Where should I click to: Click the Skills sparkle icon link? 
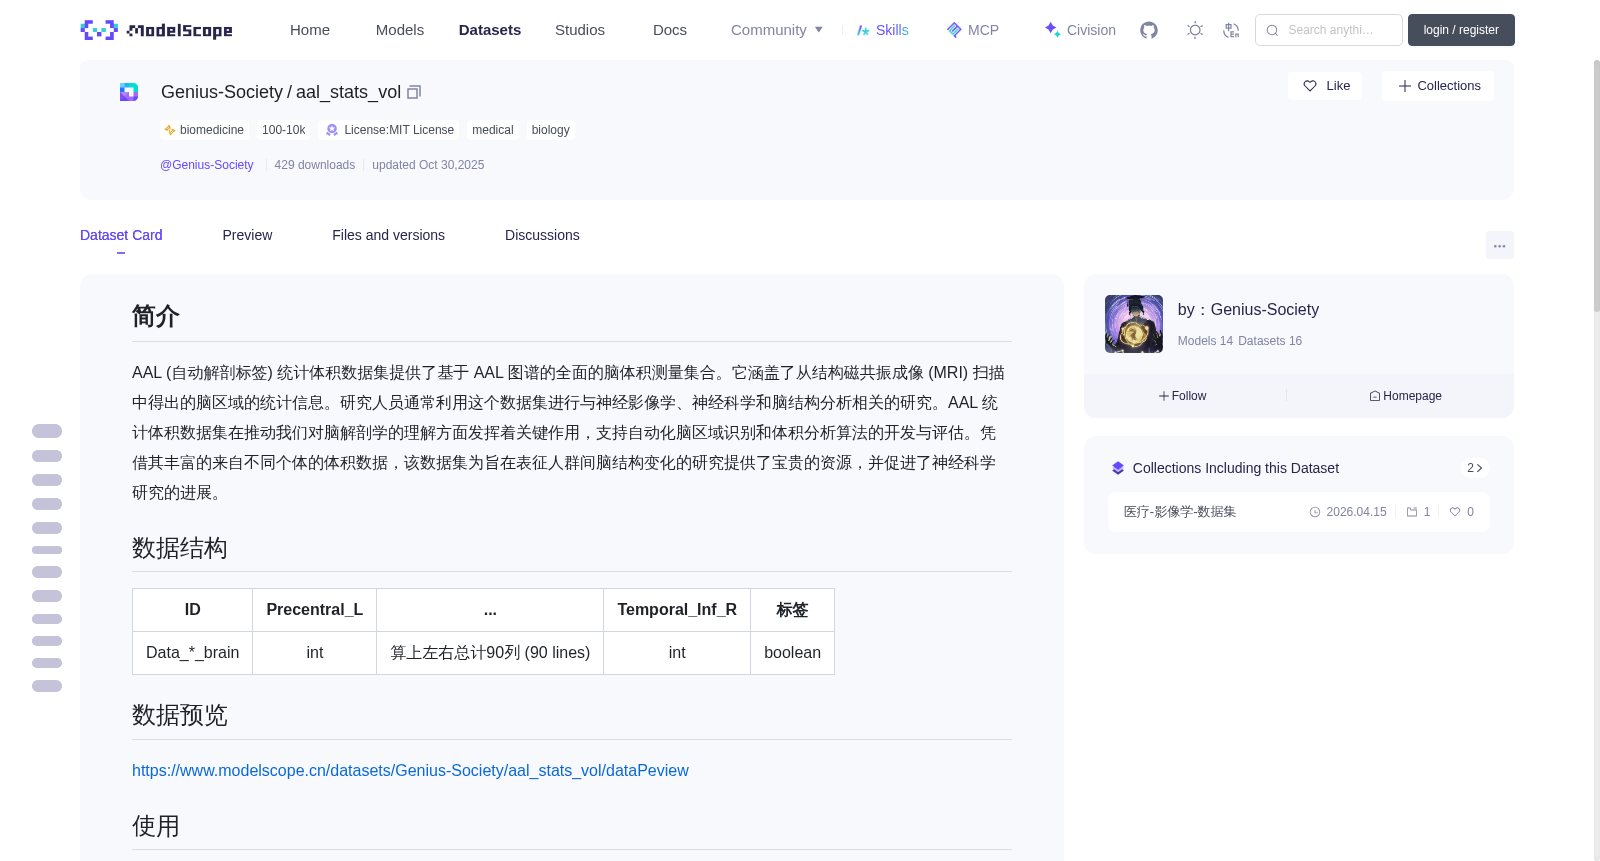point(882,30)
